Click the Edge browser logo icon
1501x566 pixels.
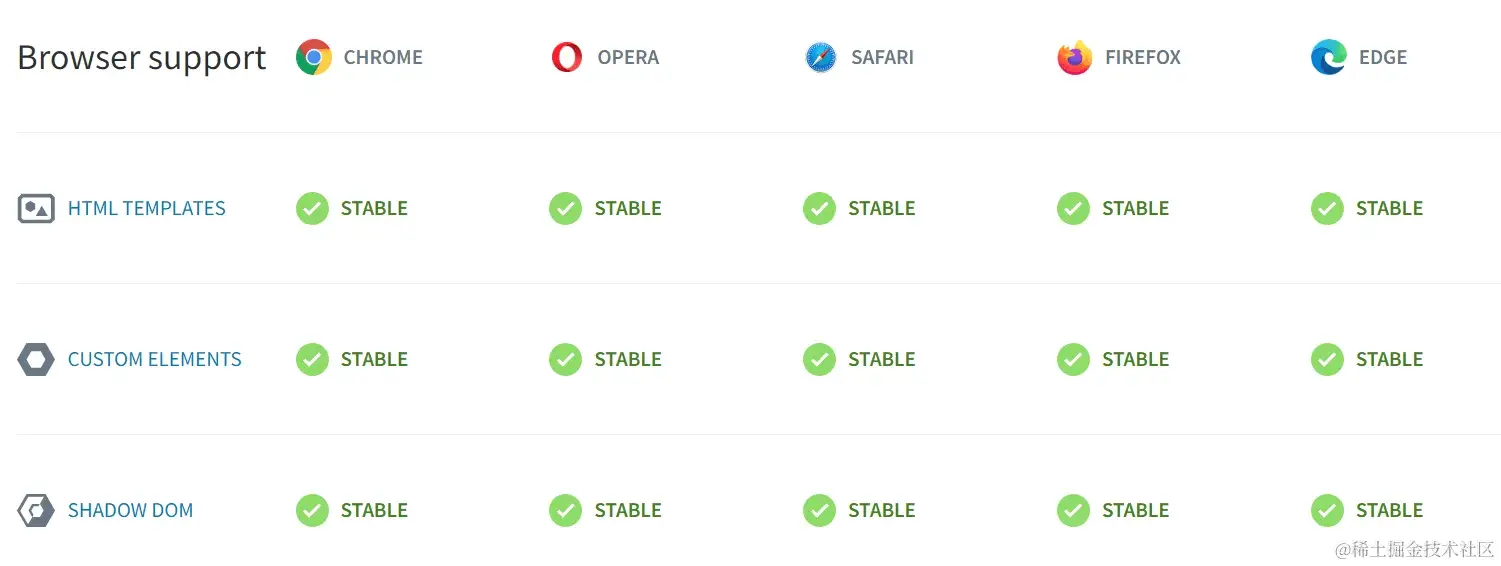pyautogui.click(x=1328, y=58)
